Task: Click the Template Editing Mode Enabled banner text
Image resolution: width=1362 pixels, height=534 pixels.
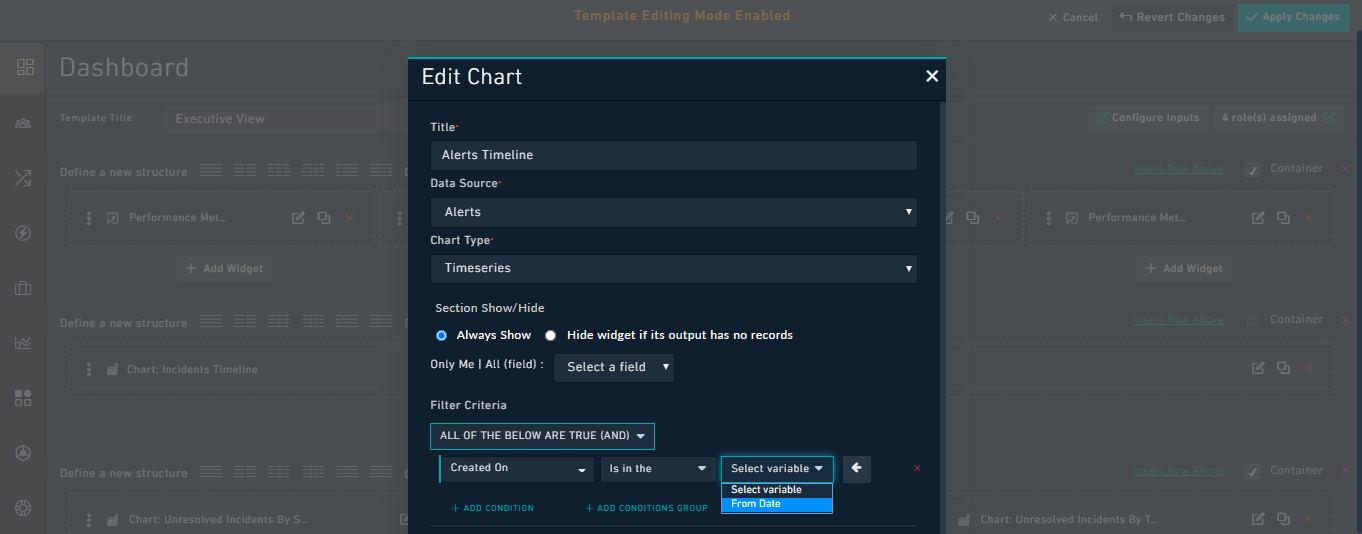Action: [682, 16]
